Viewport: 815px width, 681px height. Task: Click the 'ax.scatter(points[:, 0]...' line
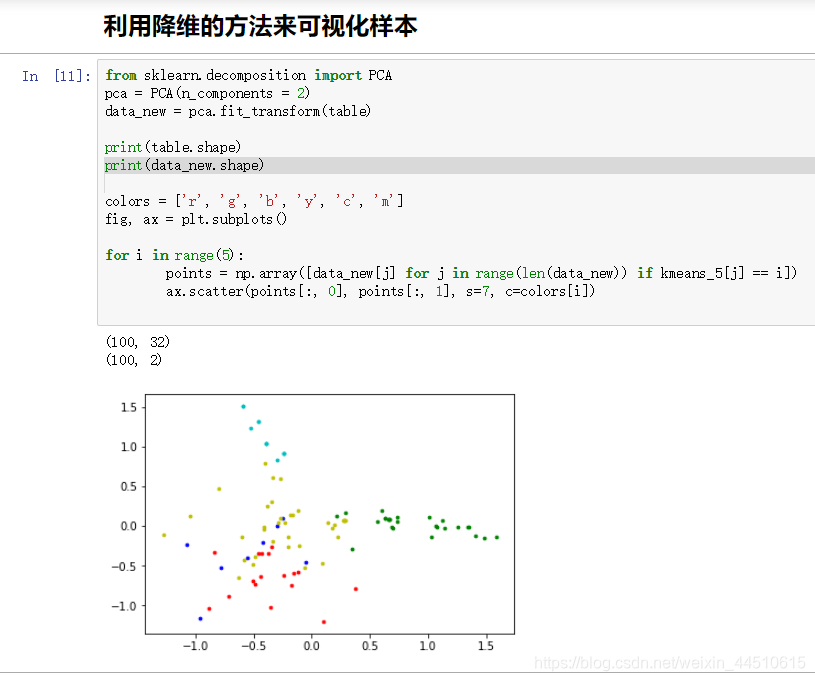tap(380, 292)
